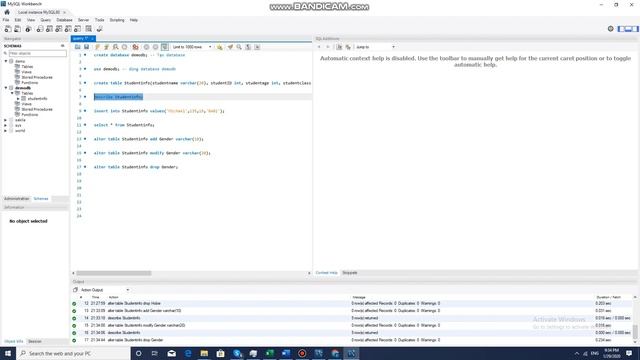Toggle stop-on-error script execution icon

click(x=136, y=47)
